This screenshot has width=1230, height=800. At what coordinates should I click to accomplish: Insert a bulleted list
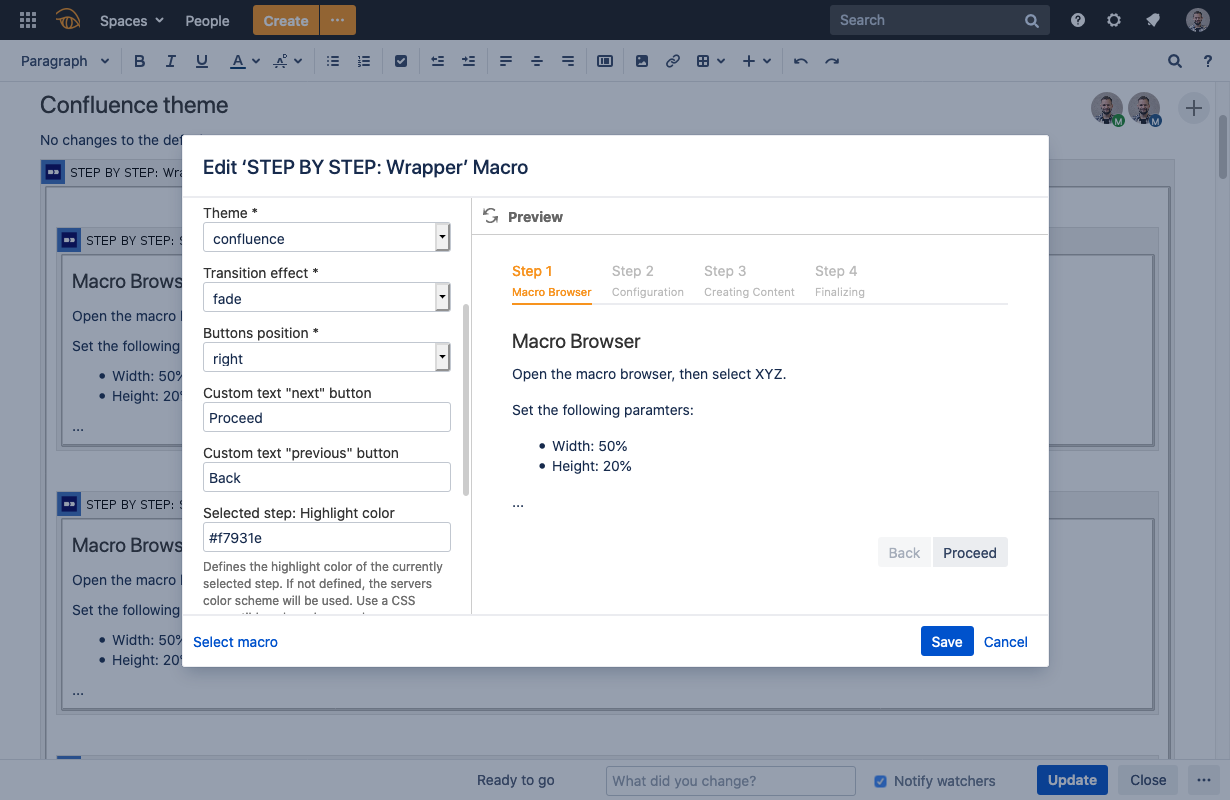332,61
